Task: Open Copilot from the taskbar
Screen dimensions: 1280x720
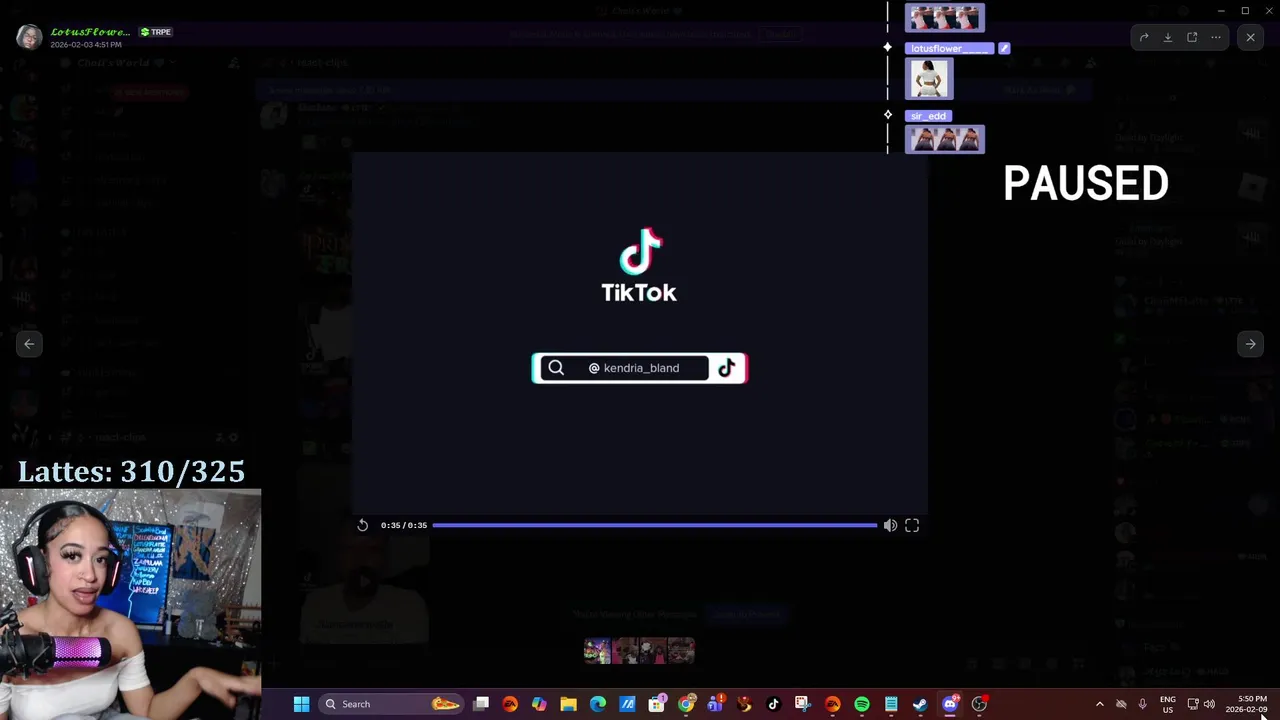Action: 539,704
